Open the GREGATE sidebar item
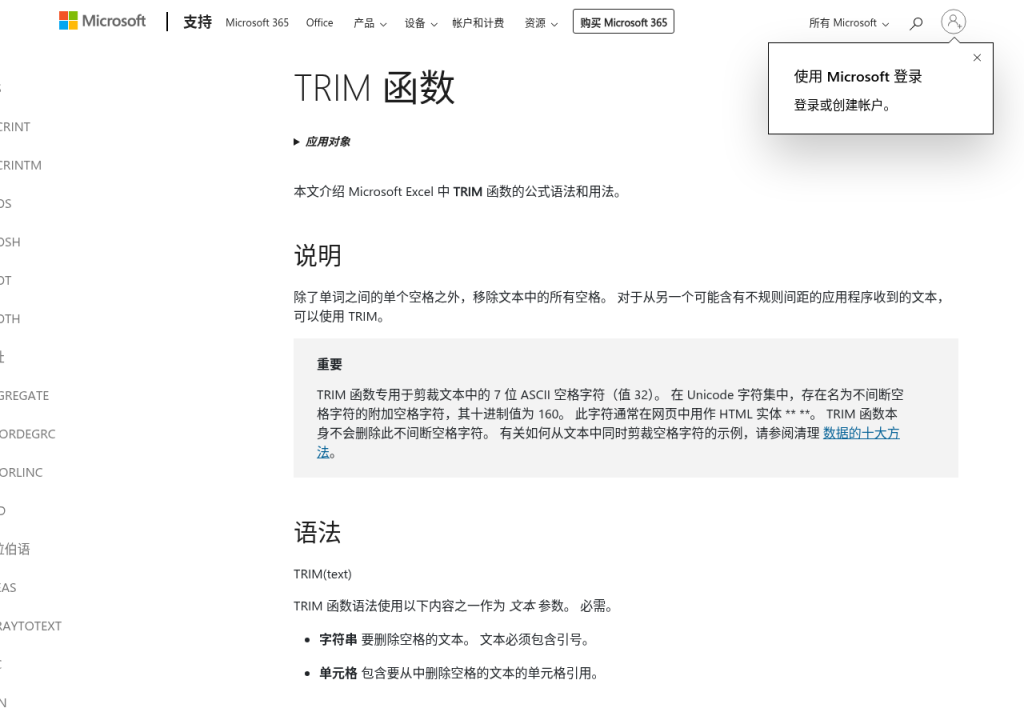1024x720 pixels. (x=24, y=395)
